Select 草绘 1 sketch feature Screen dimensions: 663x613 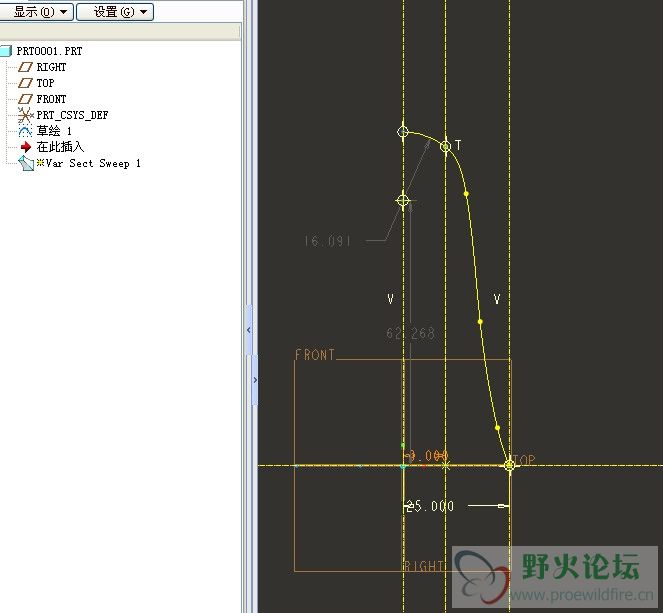click(54, 131)
